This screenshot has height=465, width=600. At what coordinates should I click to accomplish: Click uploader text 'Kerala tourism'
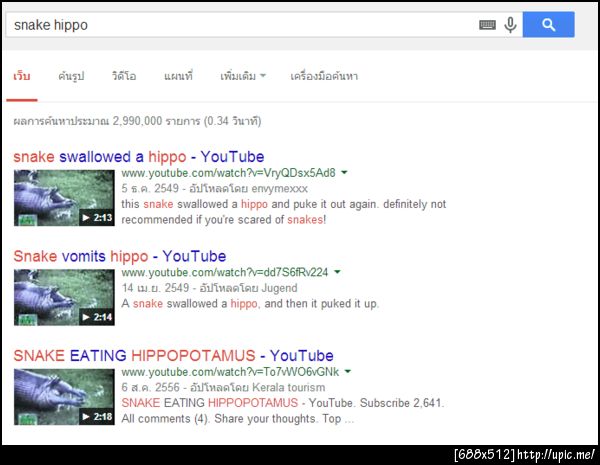coord(289,387)
